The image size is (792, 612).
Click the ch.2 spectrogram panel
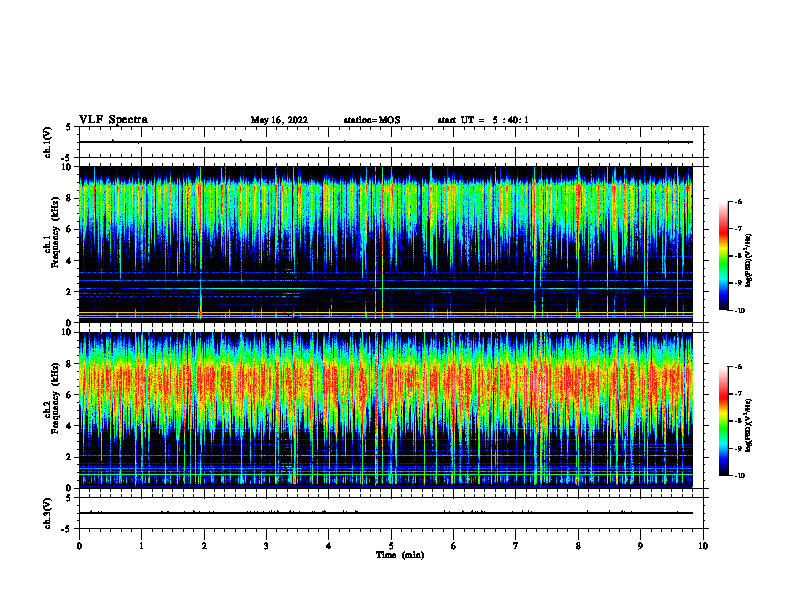[386, 410]
